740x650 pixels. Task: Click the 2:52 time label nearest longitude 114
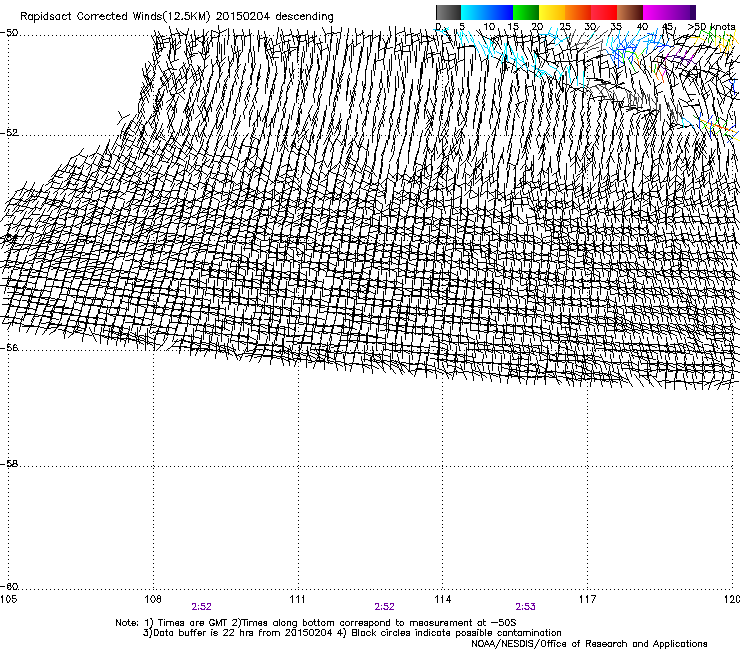384,607
